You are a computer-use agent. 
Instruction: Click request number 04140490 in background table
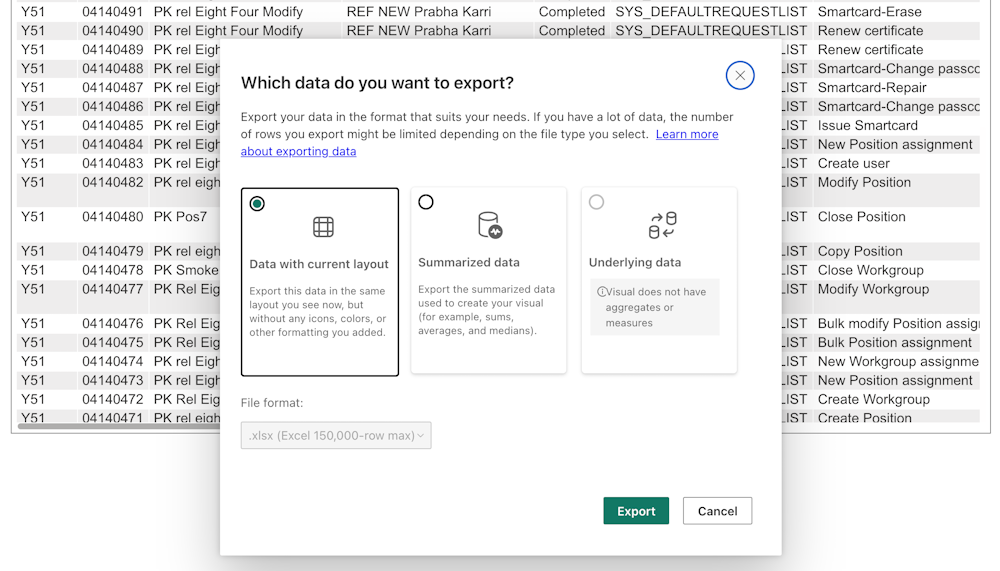coord(112,31)
